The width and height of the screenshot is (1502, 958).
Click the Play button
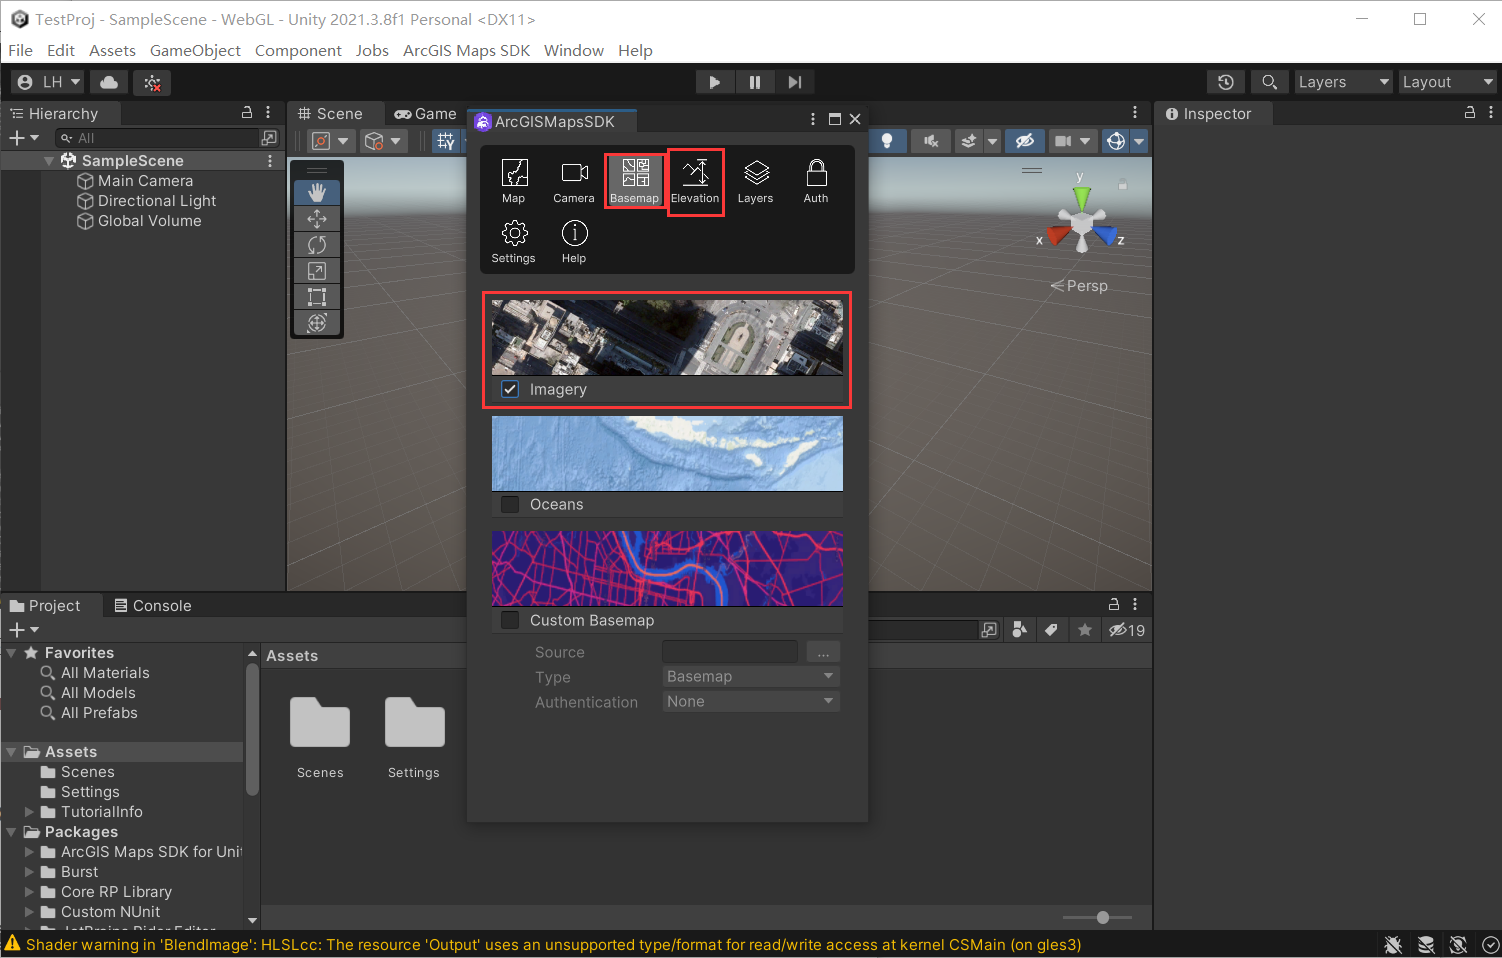[715, 82]
